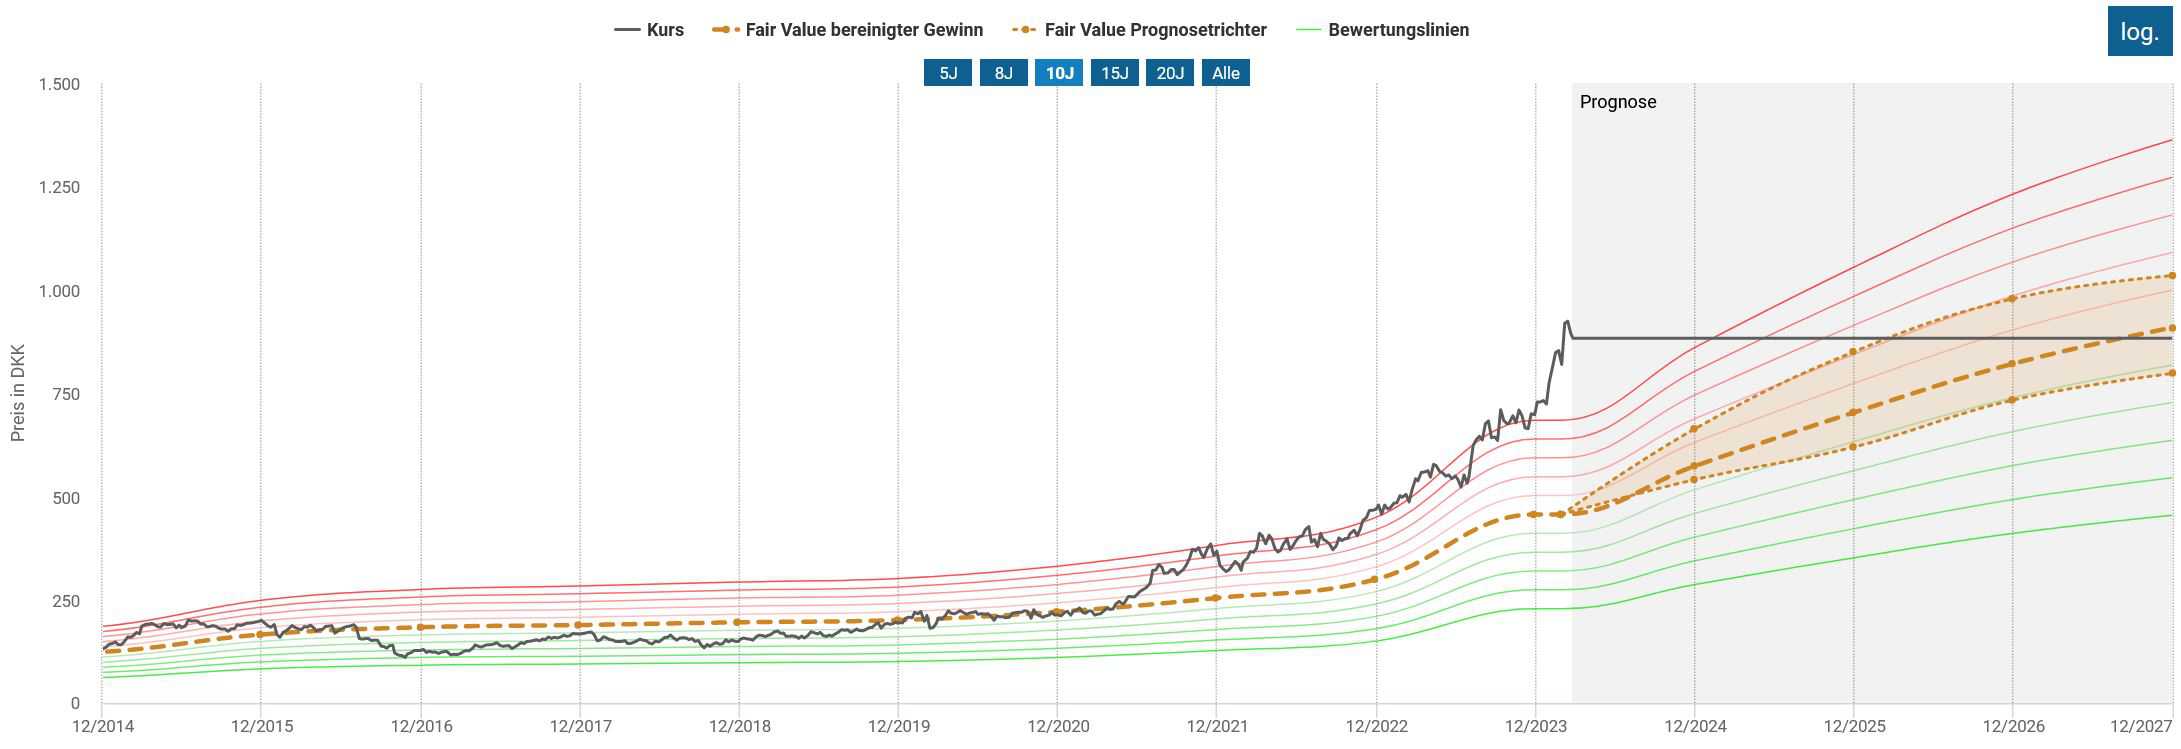Display all data with Alle button
The image size is (2181, 749).
click(x=1225, y=73)
